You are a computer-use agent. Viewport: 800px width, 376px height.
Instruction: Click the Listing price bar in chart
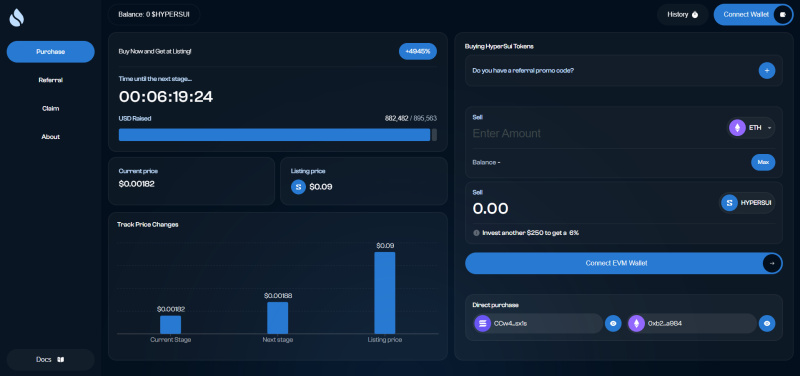pyautogui.click(x=385, y=293)
